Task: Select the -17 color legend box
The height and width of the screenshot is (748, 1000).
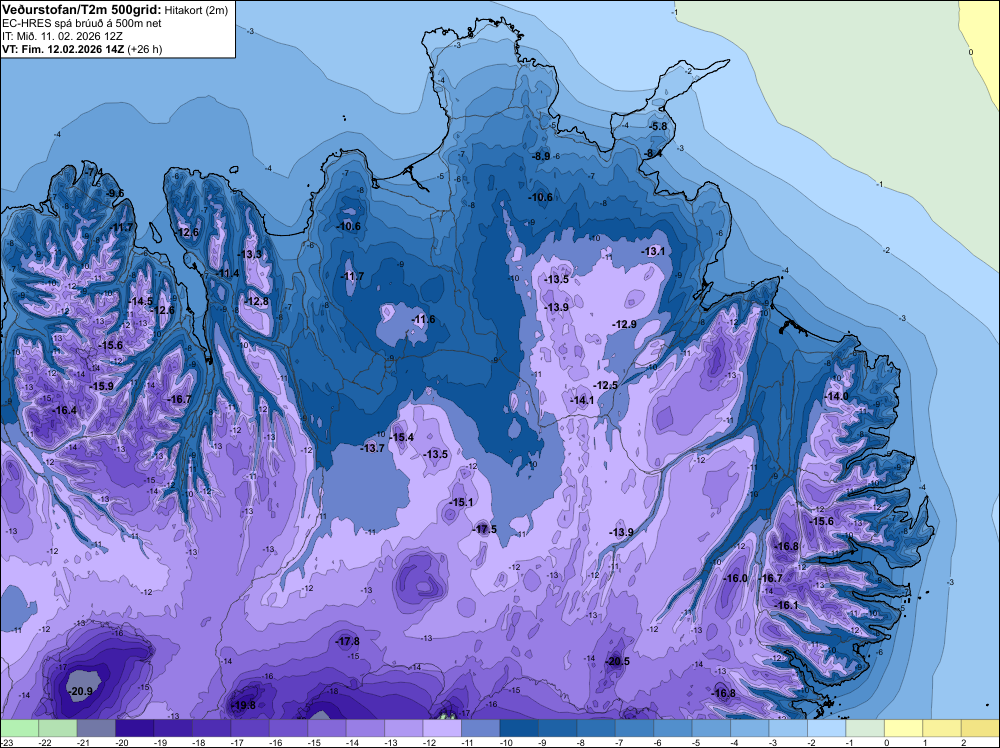Action: 249,728
